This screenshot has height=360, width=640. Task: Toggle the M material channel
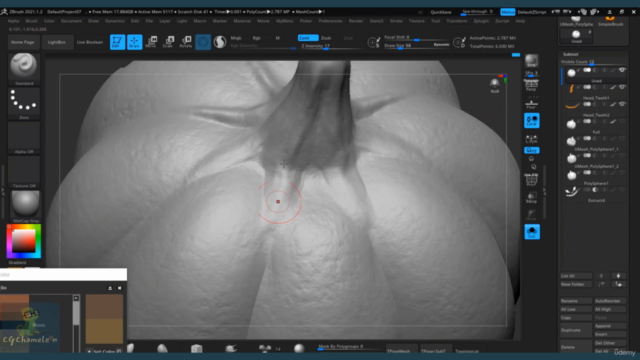(278, 38)
